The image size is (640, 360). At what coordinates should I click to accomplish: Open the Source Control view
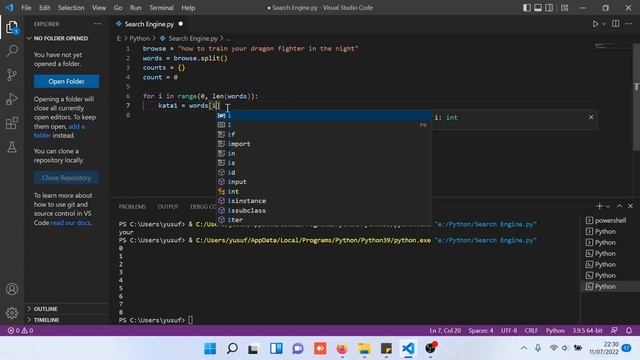click(12, 75)
